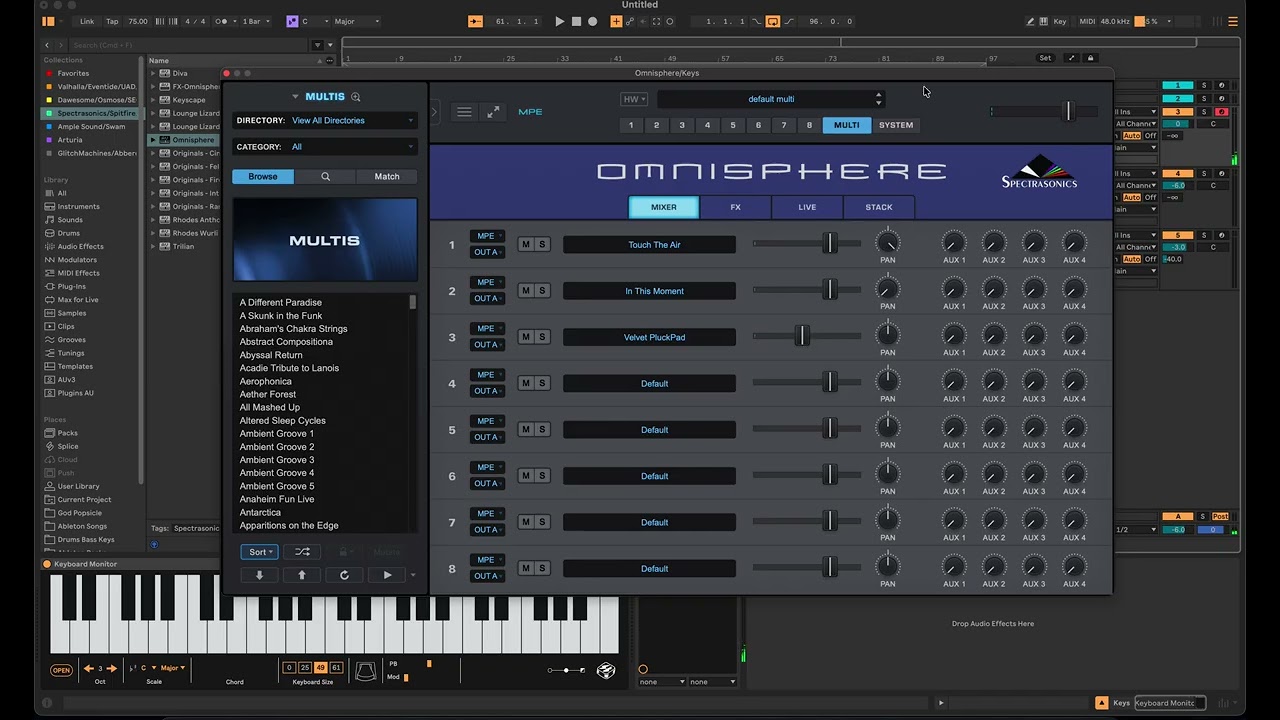Viewport: 1280px width, 720px height.
Task: Adjust part 5 AUX 4 knob
Action: coord(1074,428)
